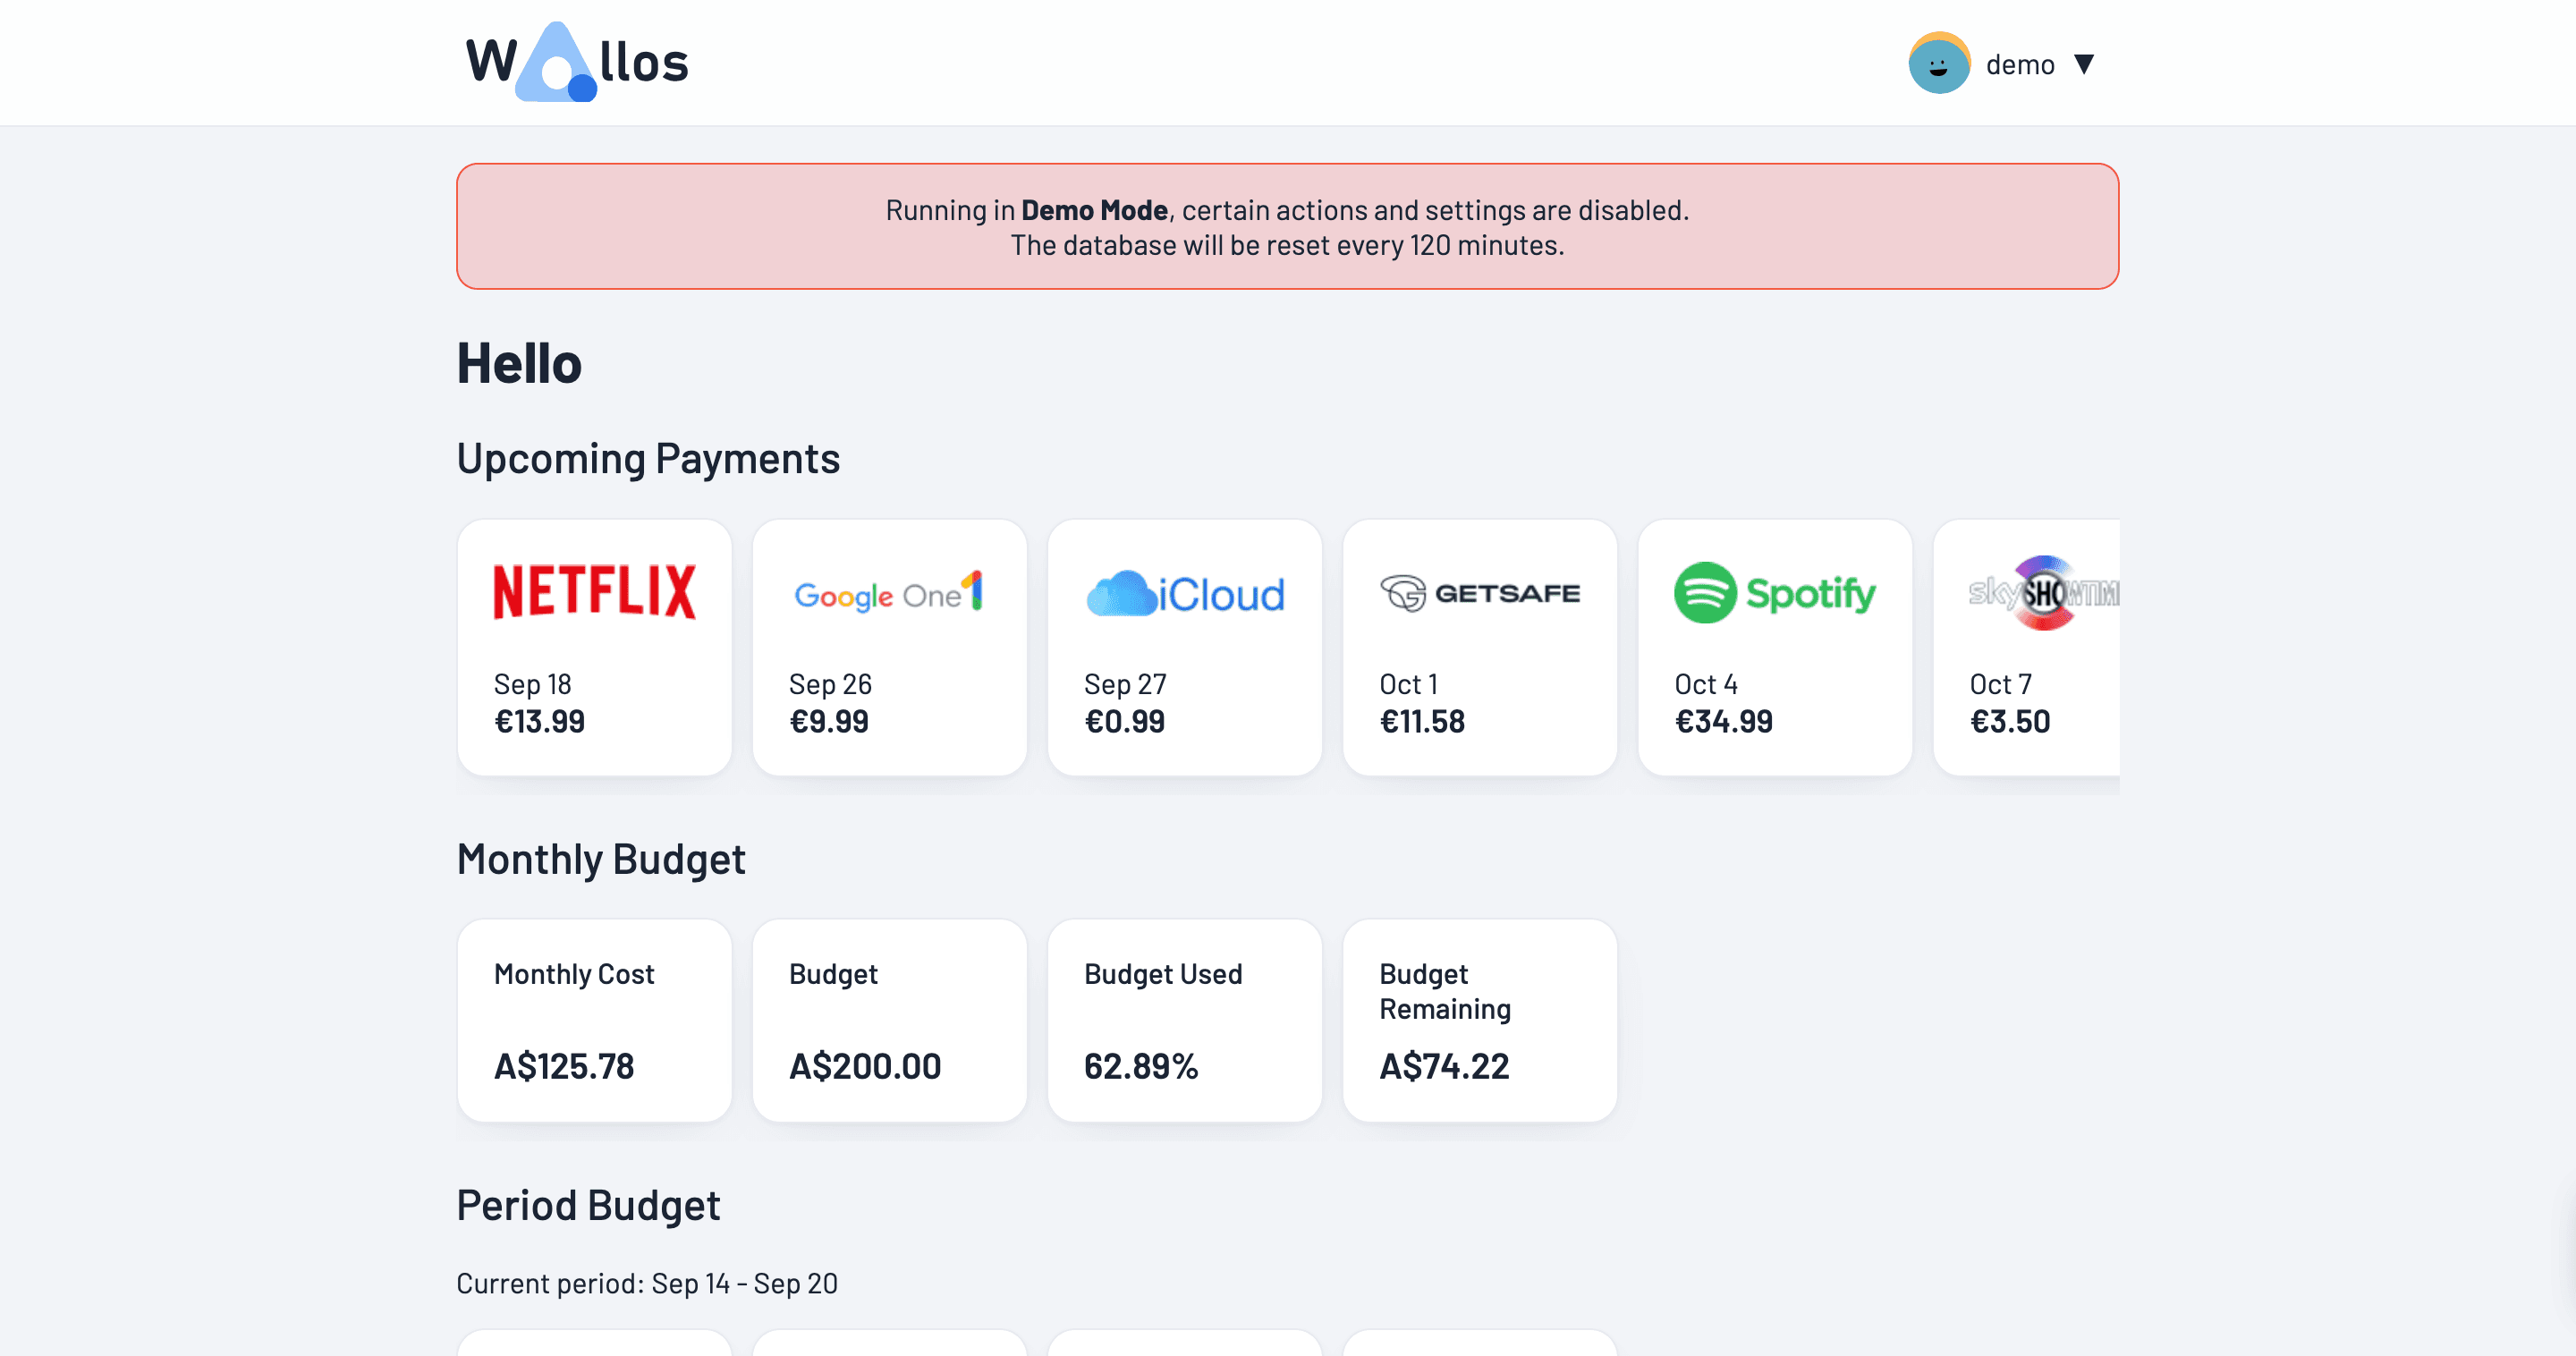The image size is (2576, 1356).
Task: Click the Upcoming Payments heading
Action: [x=648, y=459]
